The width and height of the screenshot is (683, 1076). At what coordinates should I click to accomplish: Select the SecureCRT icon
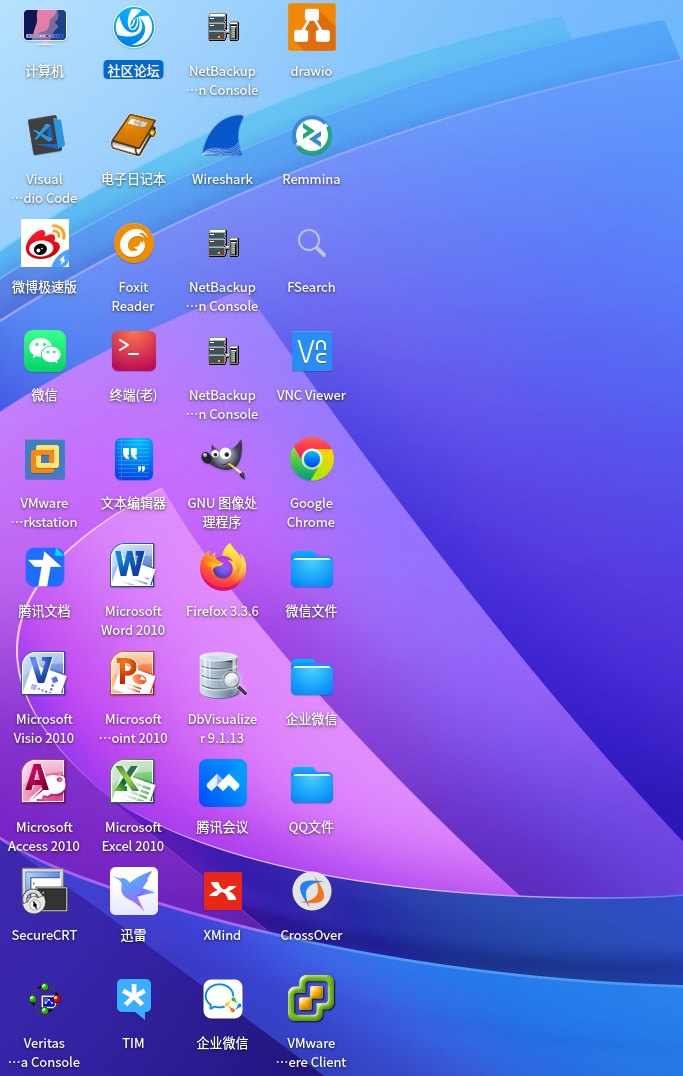(45, 891)
